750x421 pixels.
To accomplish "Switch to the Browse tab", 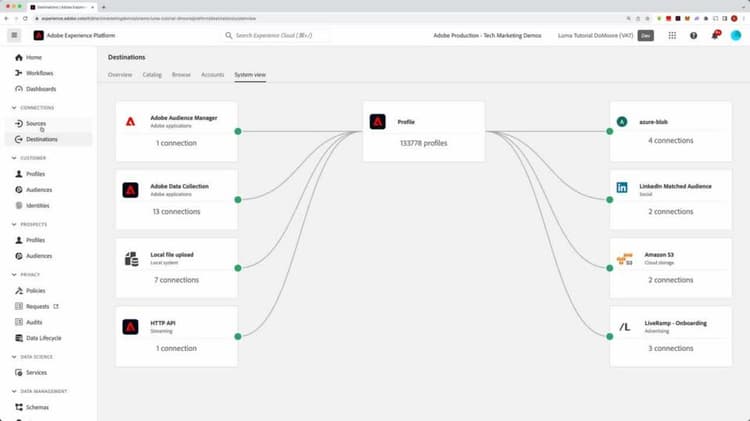I will click(181, 75).
